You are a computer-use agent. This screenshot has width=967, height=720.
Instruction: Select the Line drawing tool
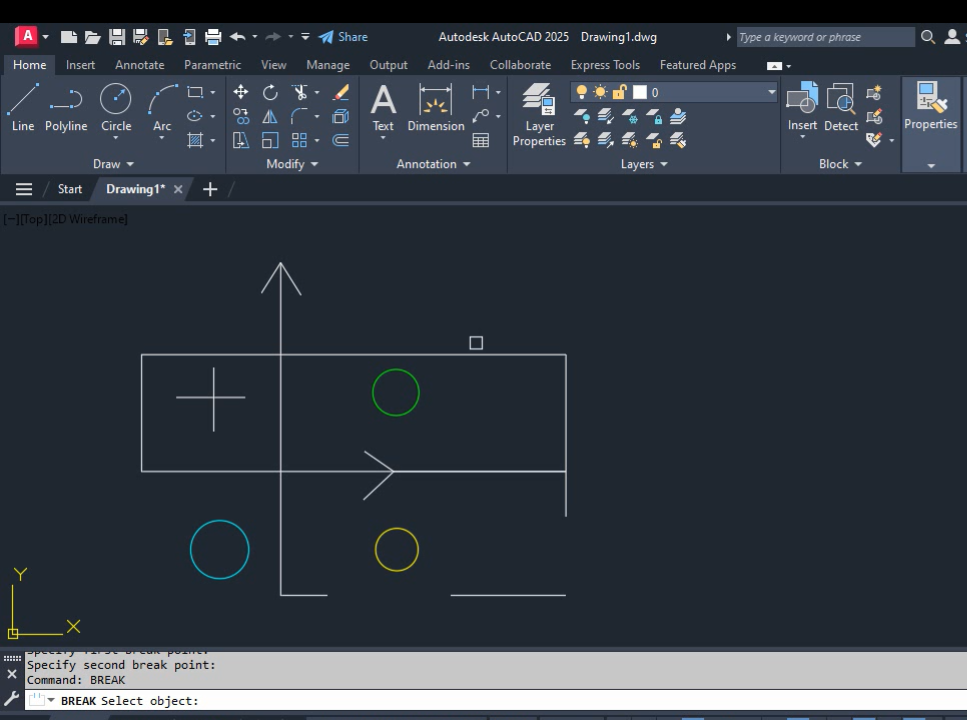[23, 108]
